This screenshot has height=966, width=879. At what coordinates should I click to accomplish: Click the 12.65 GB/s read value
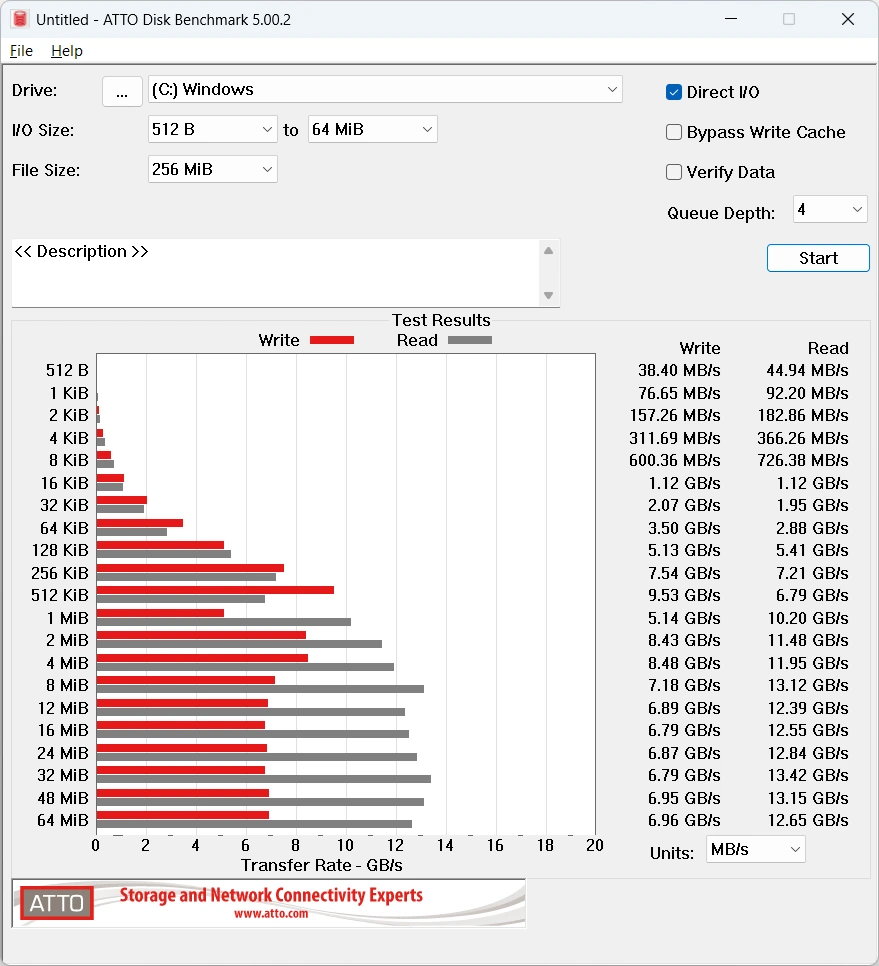click(808, 820)
